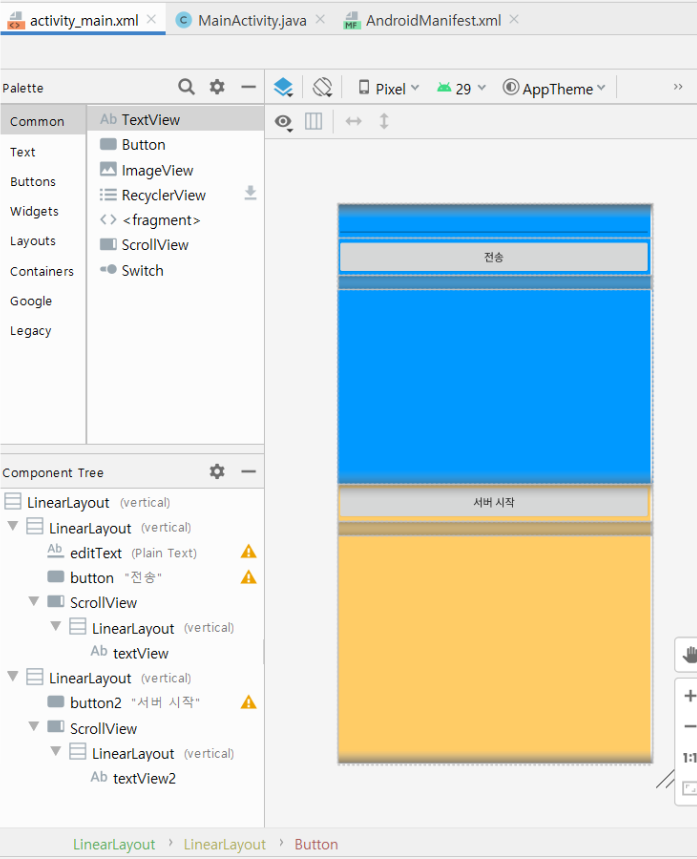The width and height of the screenshot is (697, 859).
Task: Open the Pixel device dropdown
Action: click(389, 88)
